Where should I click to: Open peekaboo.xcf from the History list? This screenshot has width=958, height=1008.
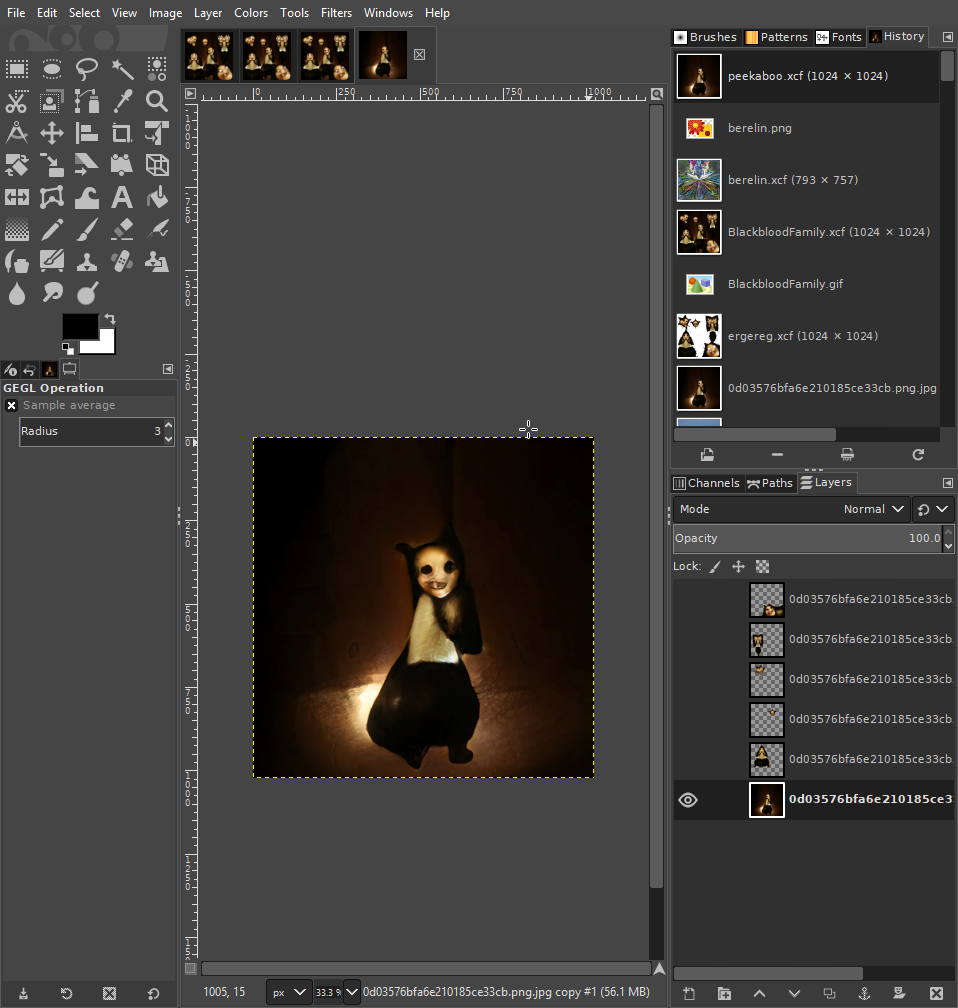click(806, 76)
